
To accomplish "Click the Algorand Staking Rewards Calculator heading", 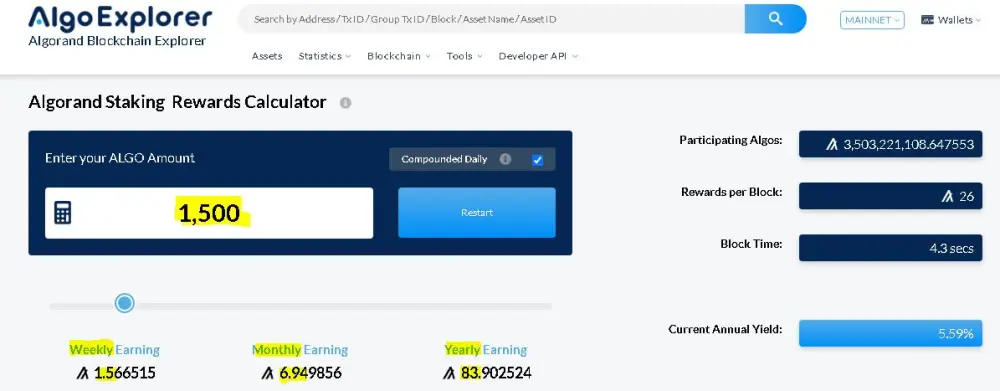I will click(177, 102).
